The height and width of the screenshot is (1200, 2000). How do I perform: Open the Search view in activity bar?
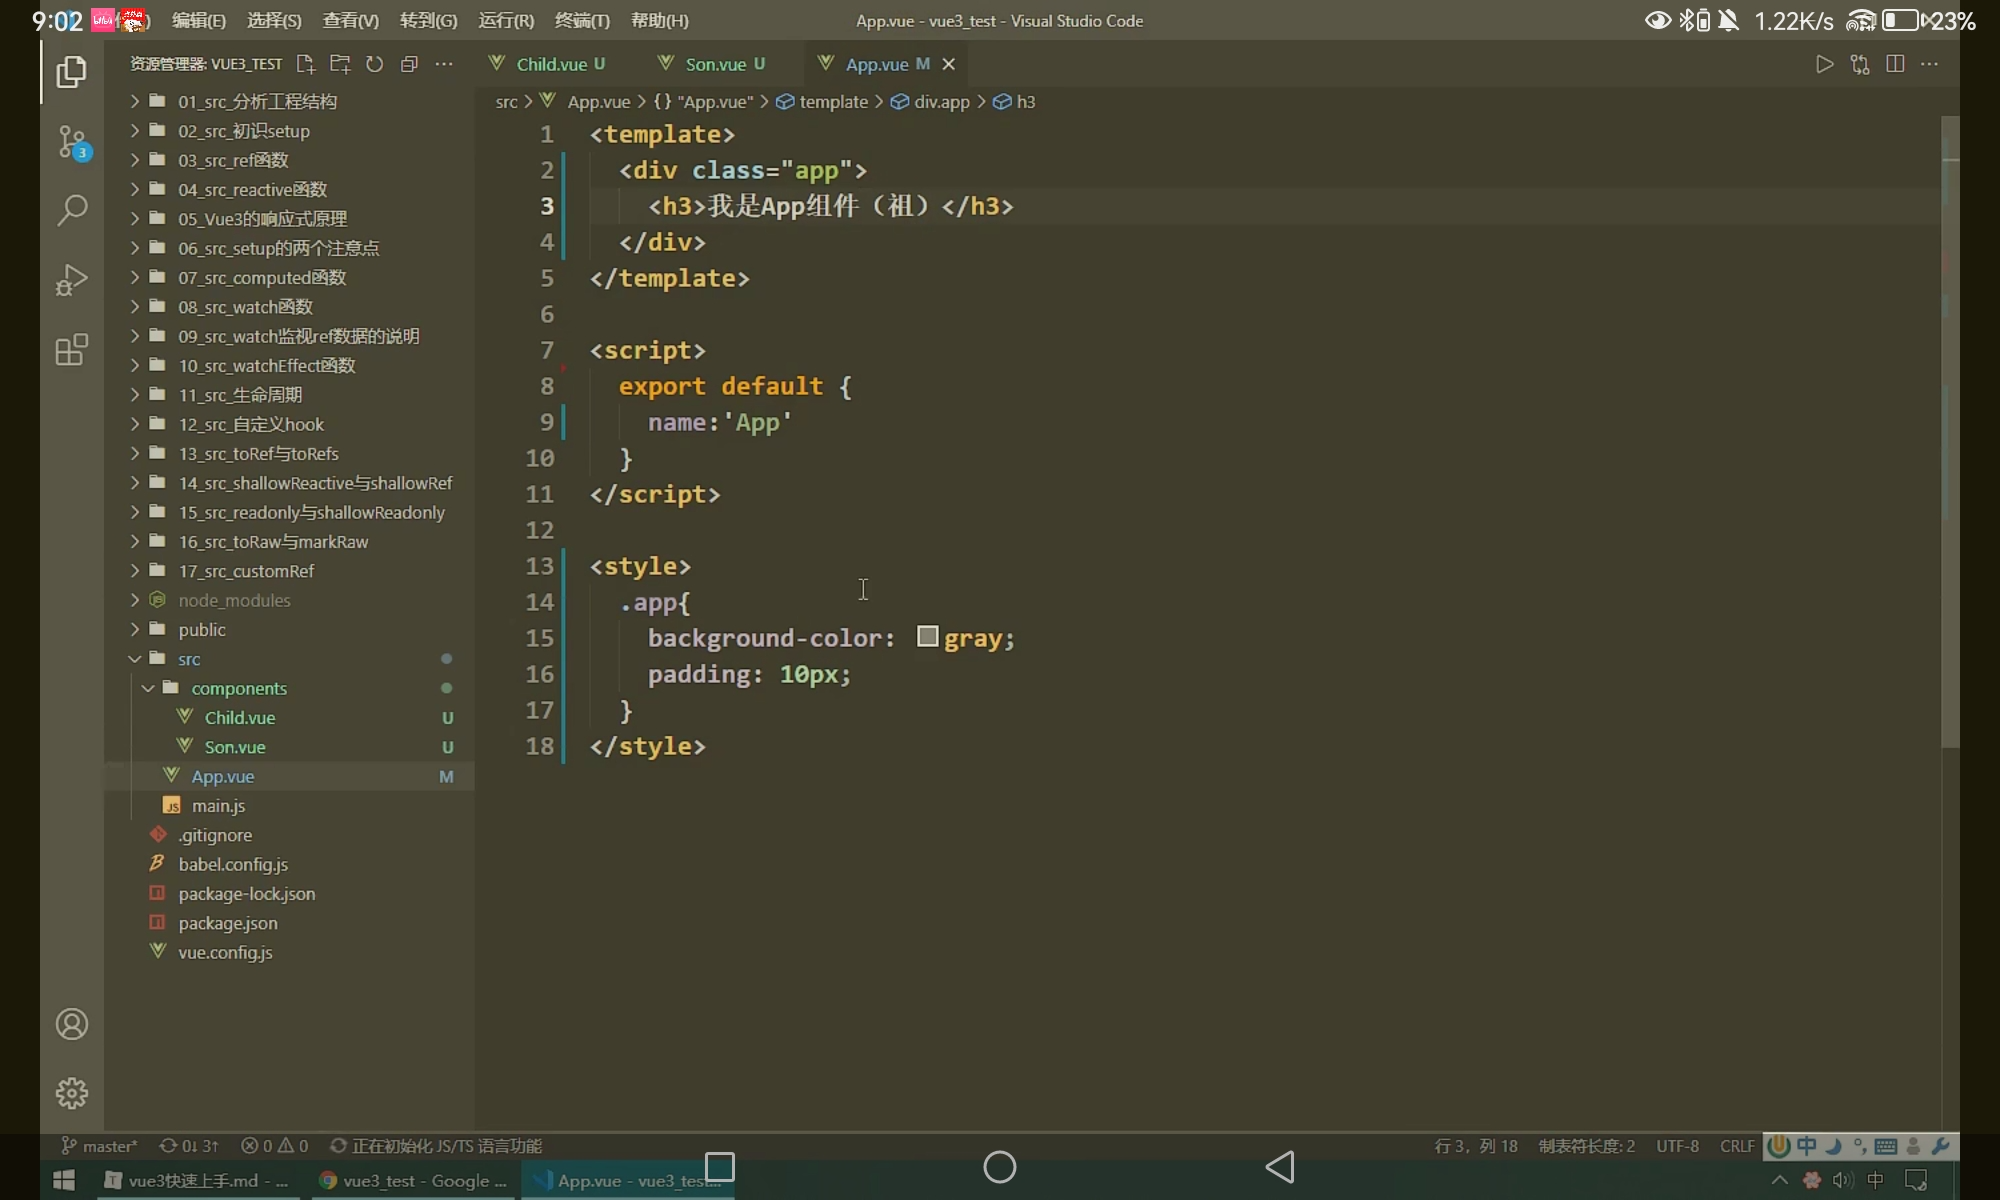pos(72,210)
